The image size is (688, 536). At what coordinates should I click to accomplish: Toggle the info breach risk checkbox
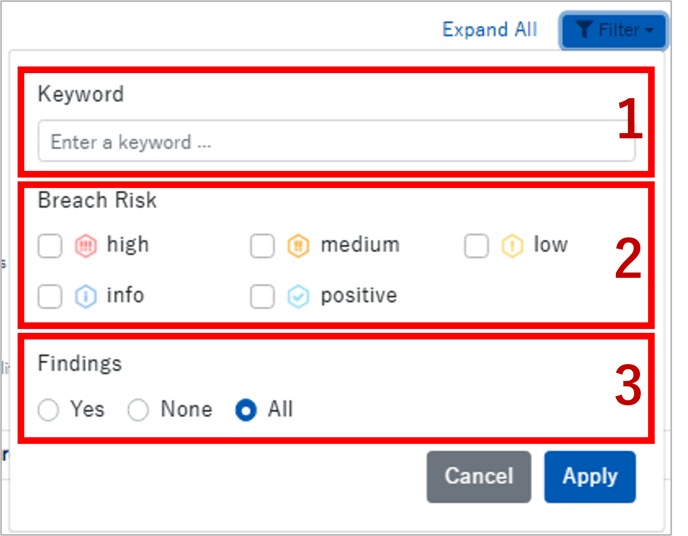pyautogui.click(x=50, y=297)
